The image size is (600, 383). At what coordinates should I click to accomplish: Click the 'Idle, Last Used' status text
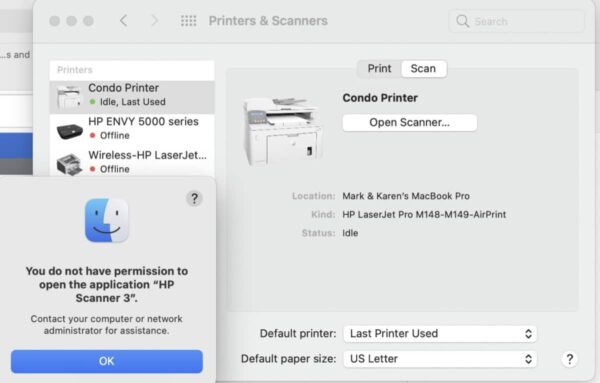[132, 102]
